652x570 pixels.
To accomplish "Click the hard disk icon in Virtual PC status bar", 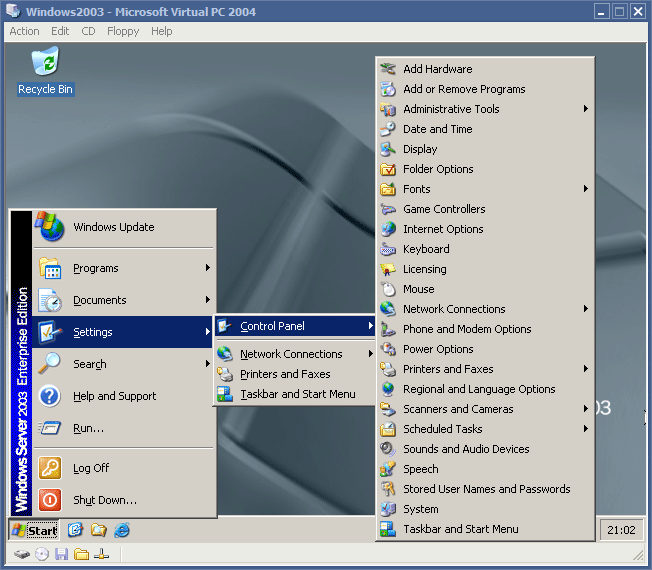I will pos(22,554).
